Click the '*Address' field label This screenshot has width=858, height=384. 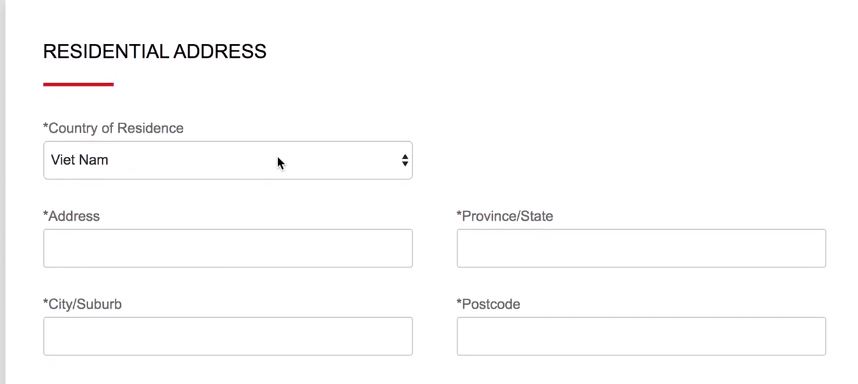click(72, 216)
